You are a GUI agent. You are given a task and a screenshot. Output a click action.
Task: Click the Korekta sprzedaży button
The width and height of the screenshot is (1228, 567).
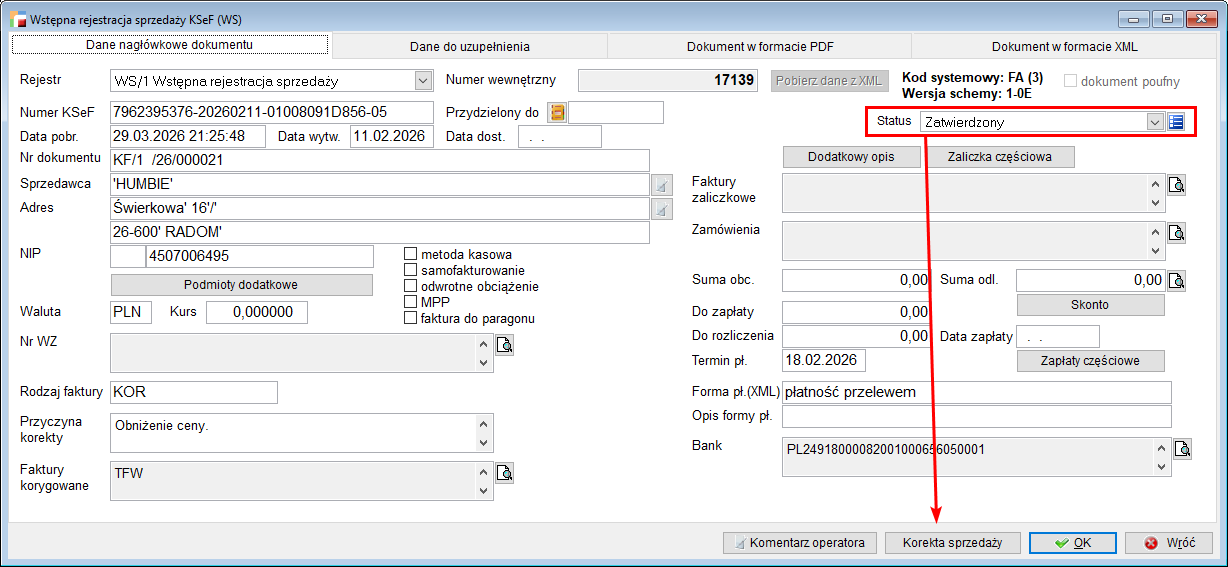click(952, 543)
